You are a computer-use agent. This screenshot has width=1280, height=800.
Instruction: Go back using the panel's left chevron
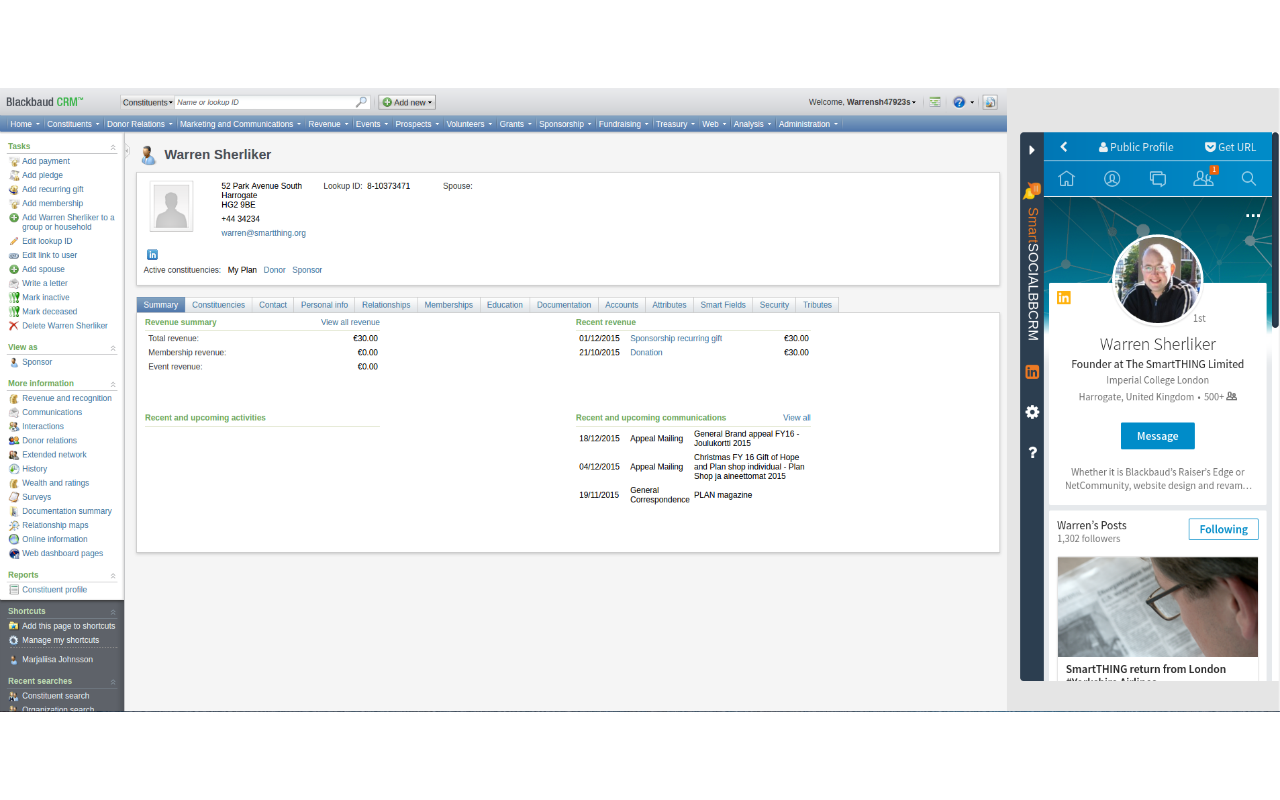1064,147
